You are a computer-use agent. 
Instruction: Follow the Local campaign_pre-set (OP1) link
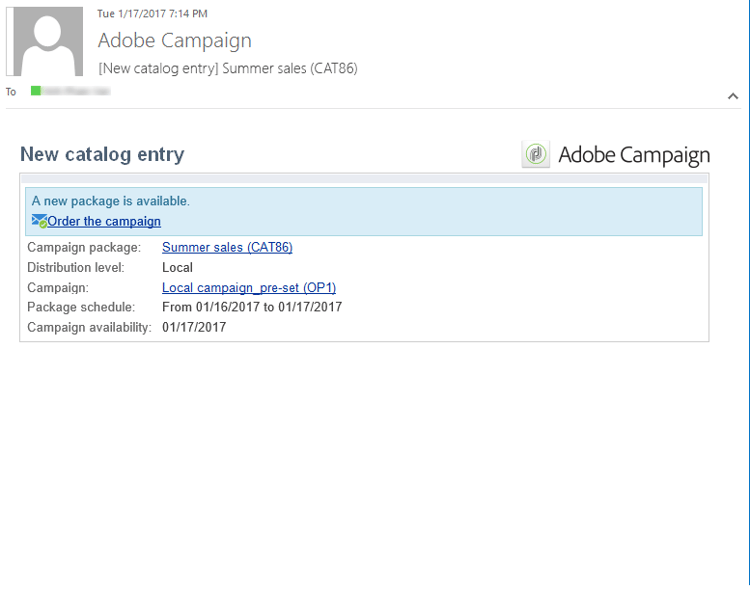click(249, 287)
